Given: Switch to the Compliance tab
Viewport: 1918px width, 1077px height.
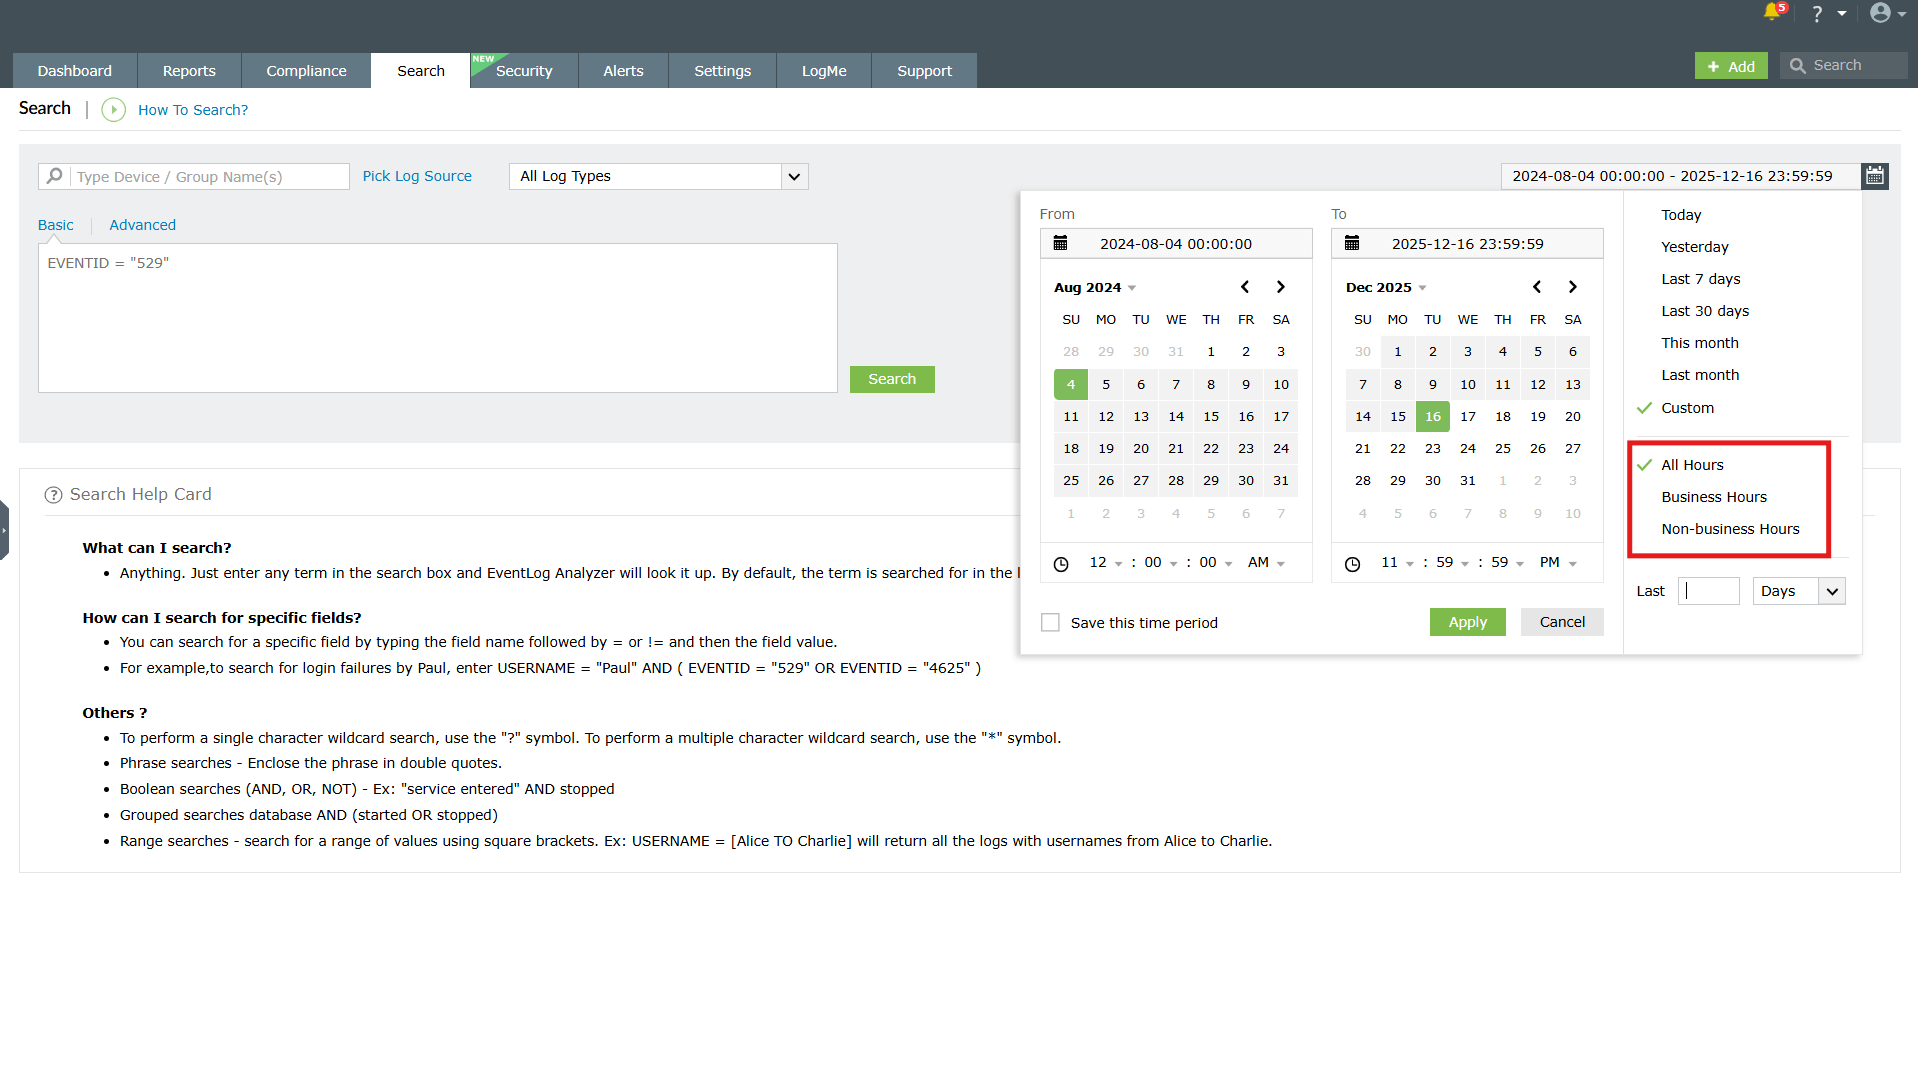Looking at the screenshot, I should (x=306, y=71).
